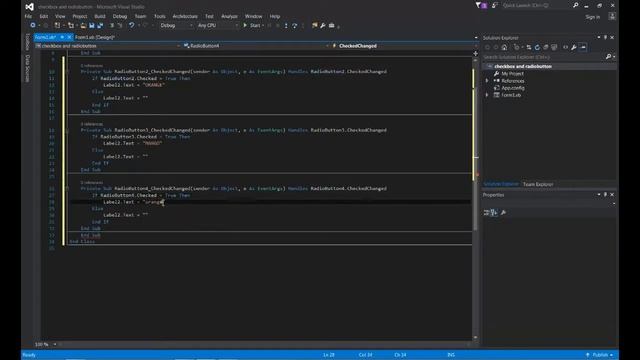Viewport: 640px width, 360px height.
Task: Click the Step Into debug icon
Action: (286, 26)
